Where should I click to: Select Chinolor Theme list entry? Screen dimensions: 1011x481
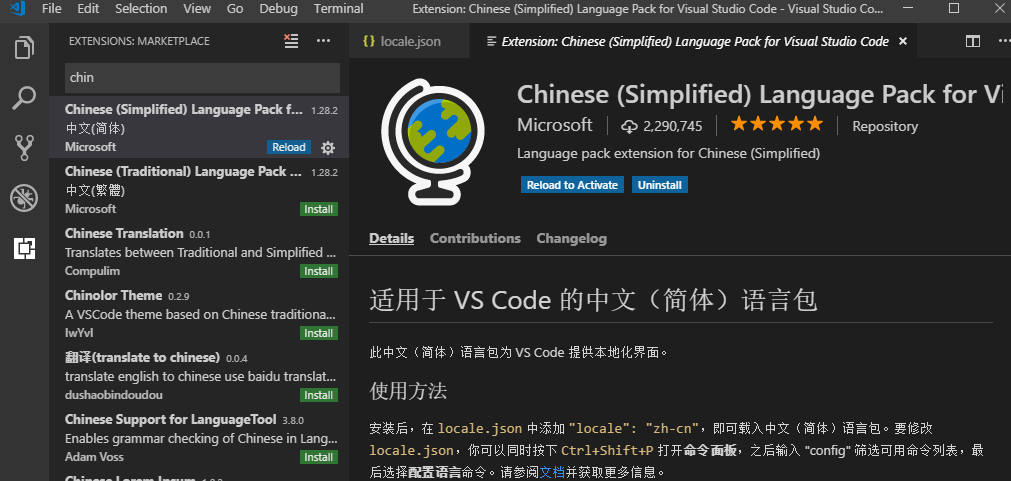[199, 313]
